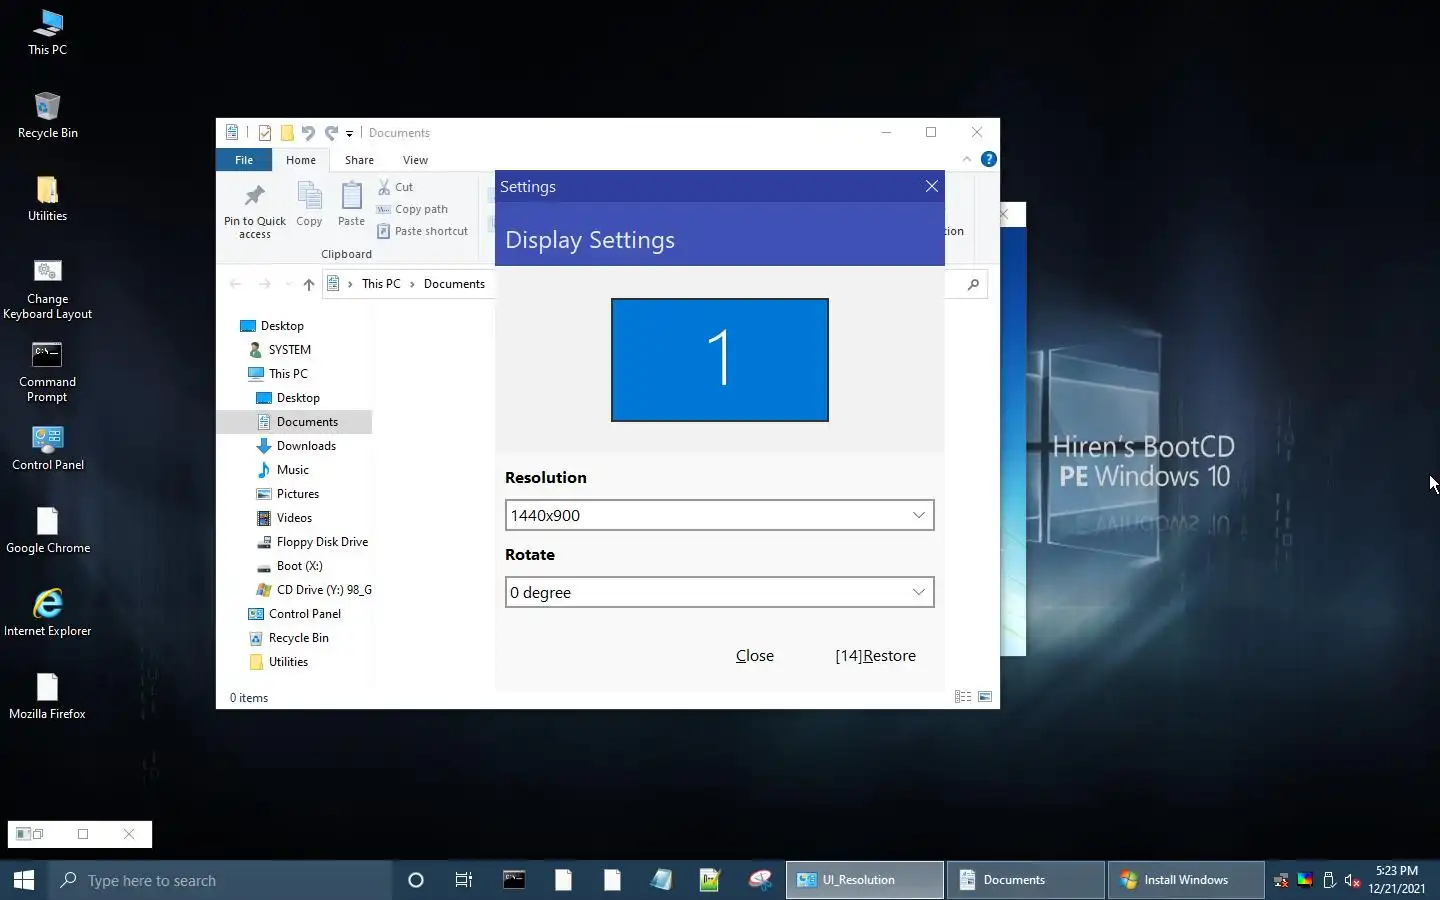Select SYSTEM in the navigation tree
This screenshot has width=1440, height=900.
[280, 350]
